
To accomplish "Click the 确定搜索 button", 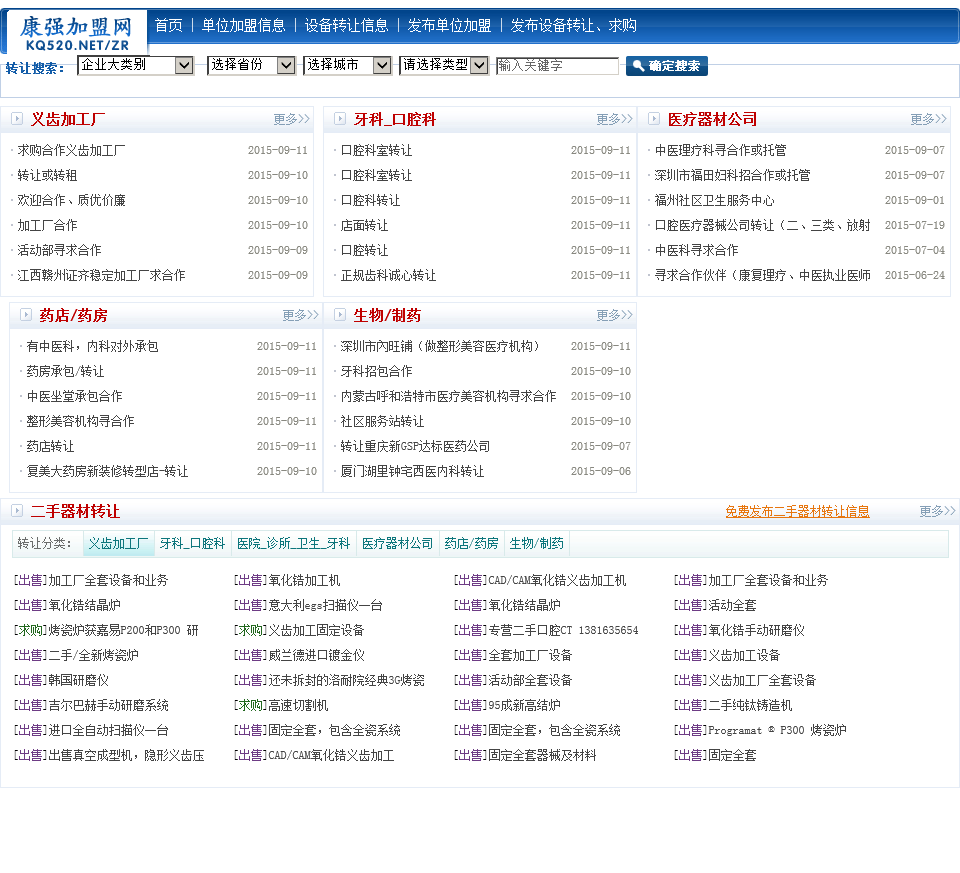I will coord(667,66).
